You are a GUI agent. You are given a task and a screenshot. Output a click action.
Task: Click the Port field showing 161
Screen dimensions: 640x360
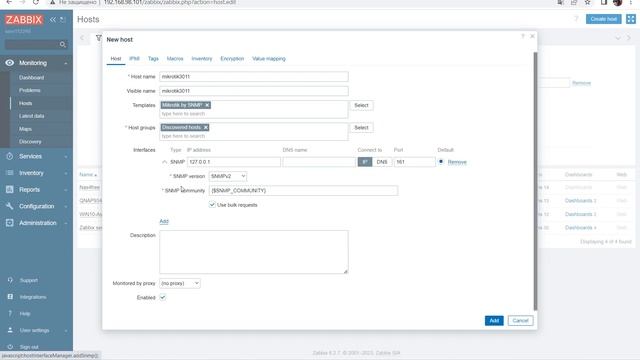[414, 162]
